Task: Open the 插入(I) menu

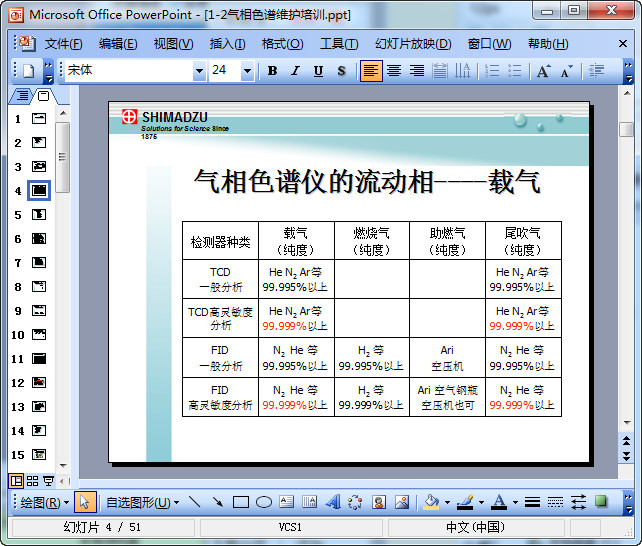Action: coord(227,43)
